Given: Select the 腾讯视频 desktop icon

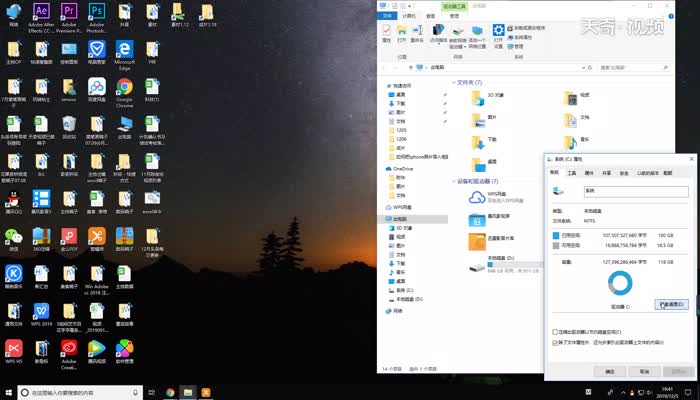Looking at the screenshot, I should coord(96,352).
